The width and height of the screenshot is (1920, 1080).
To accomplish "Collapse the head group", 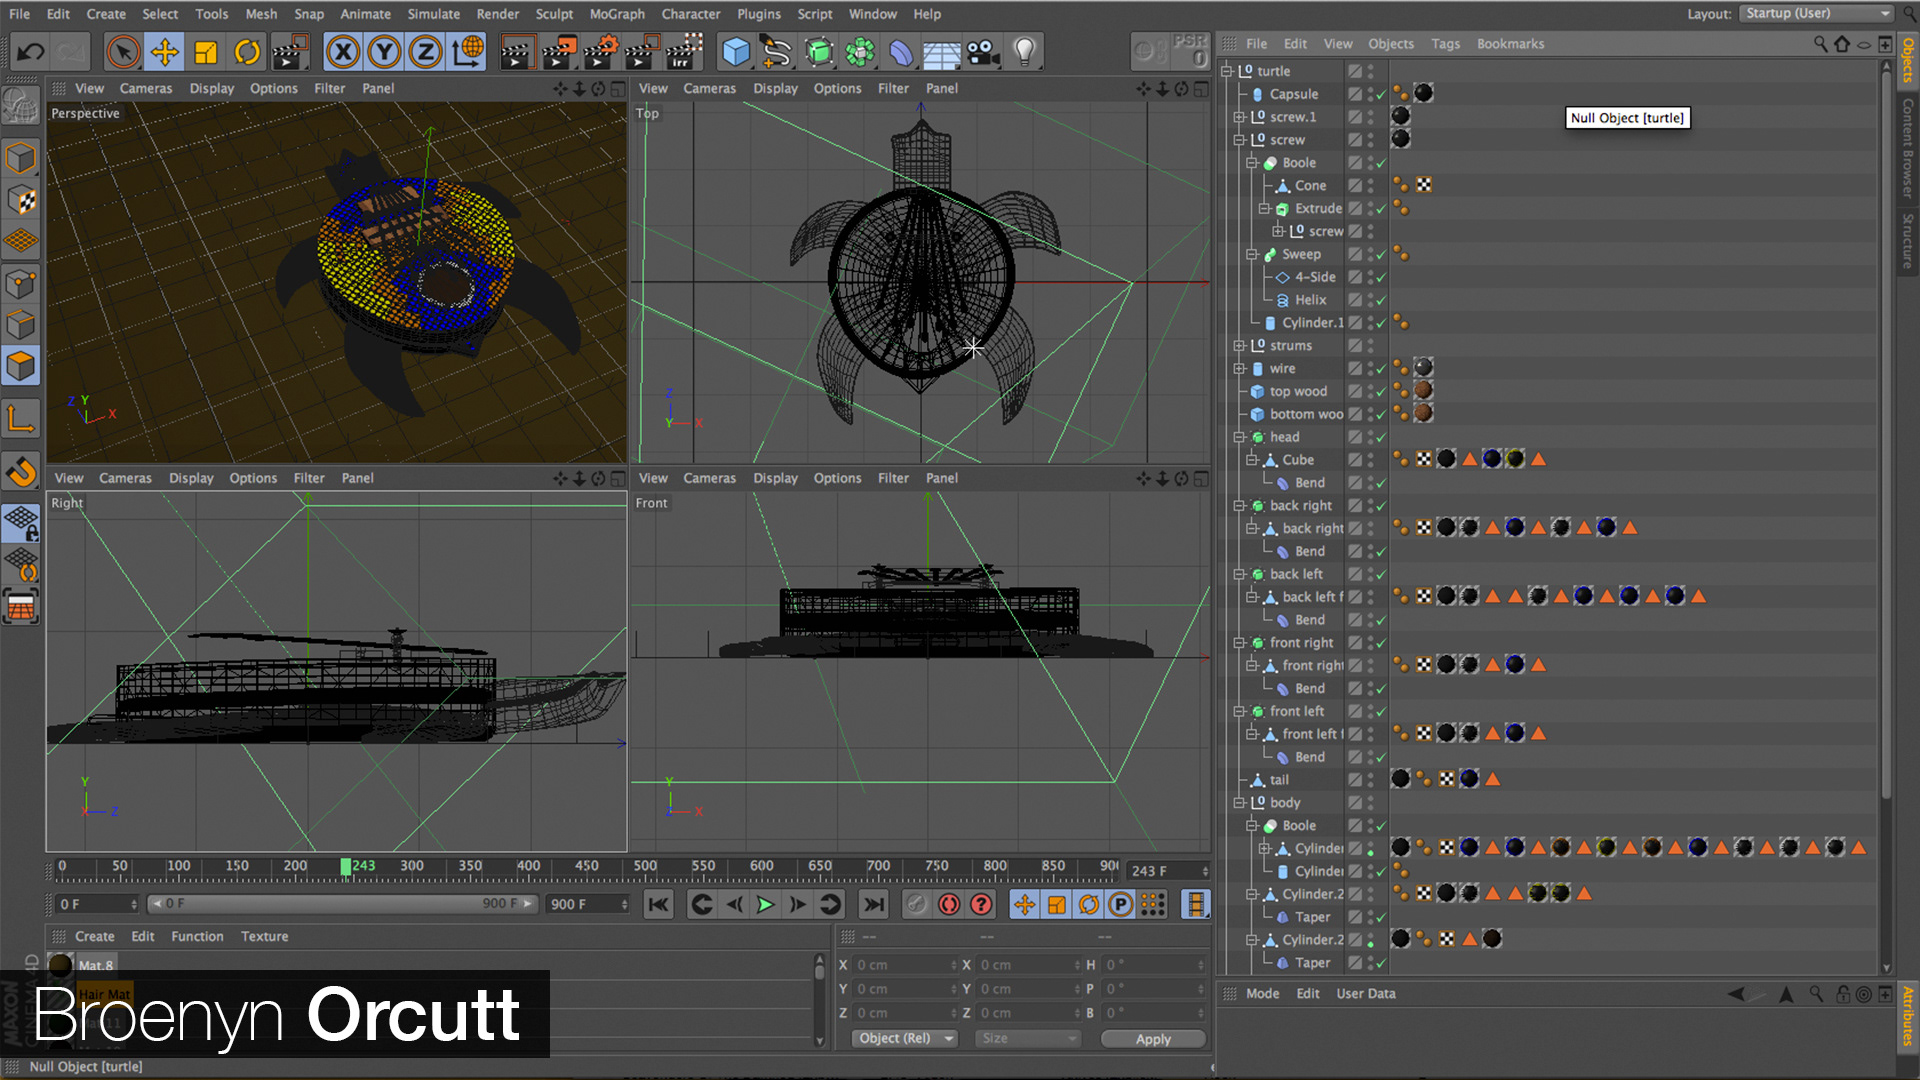I will click(1240, 437).
